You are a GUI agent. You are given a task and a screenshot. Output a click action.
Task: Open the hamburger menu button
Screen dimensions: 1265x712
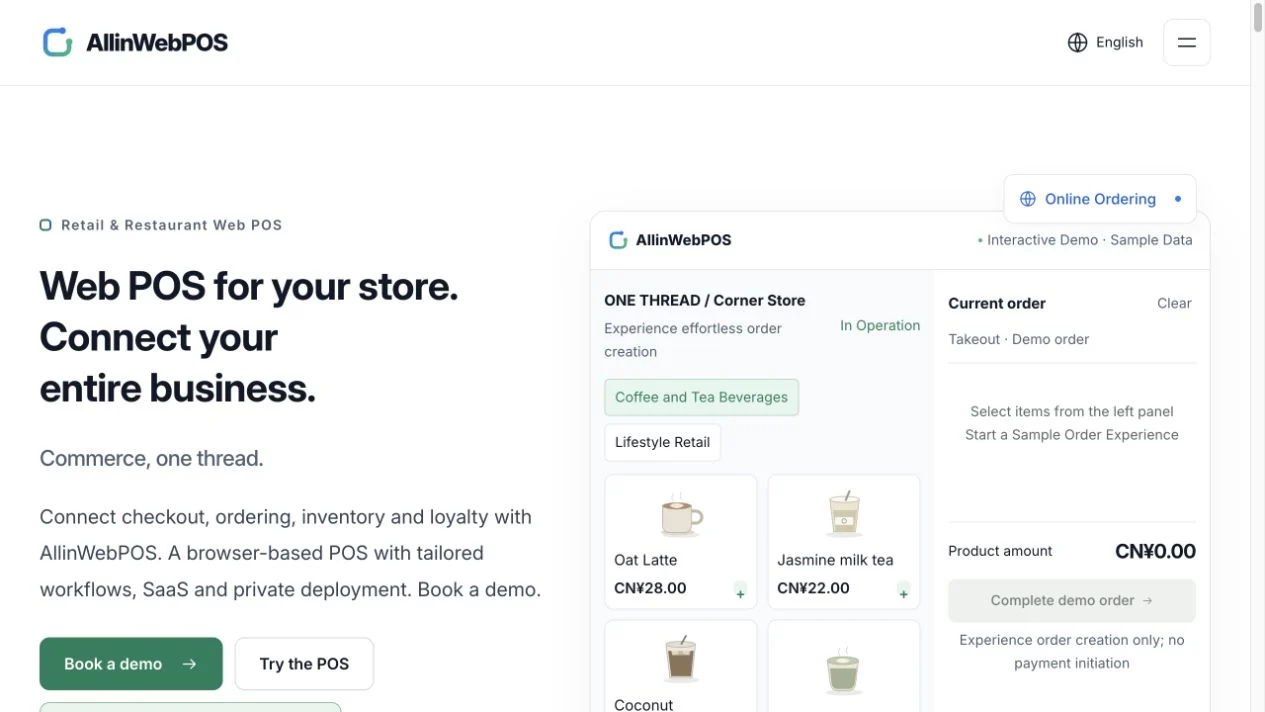(x=1187, y=42)
